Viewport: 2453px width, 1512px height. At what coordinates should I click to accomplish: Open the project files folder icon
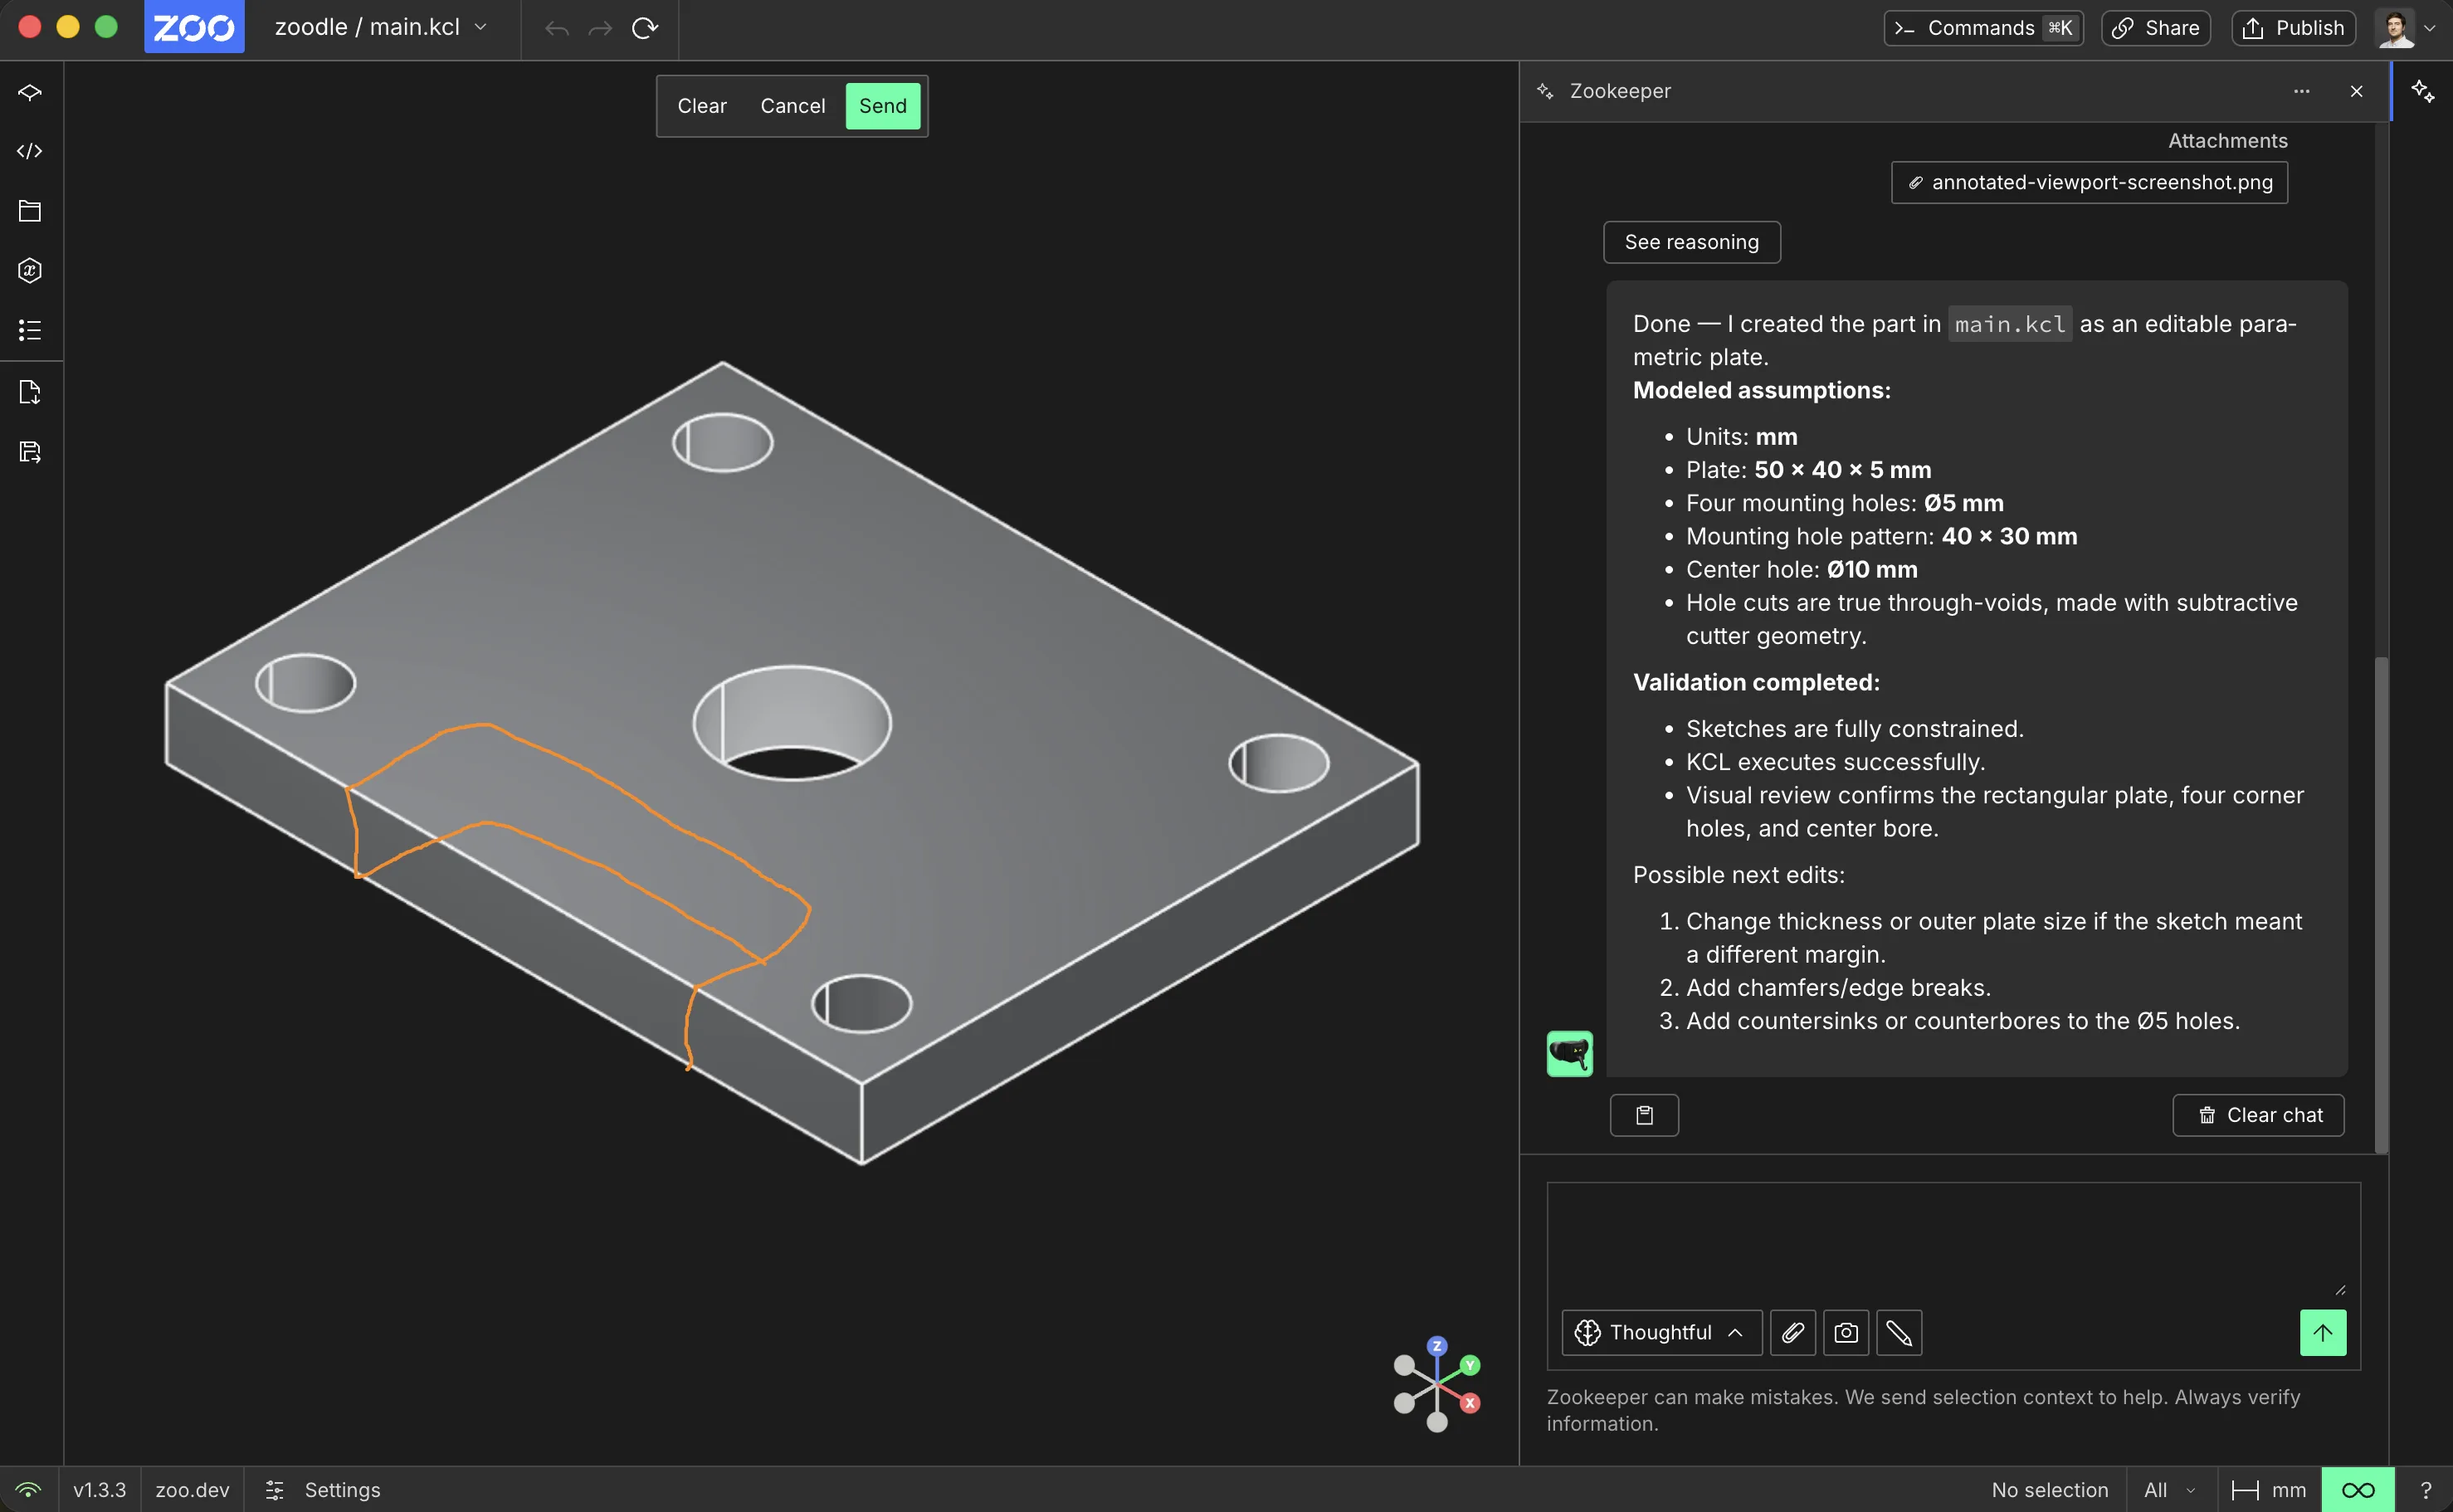[30, 211]
